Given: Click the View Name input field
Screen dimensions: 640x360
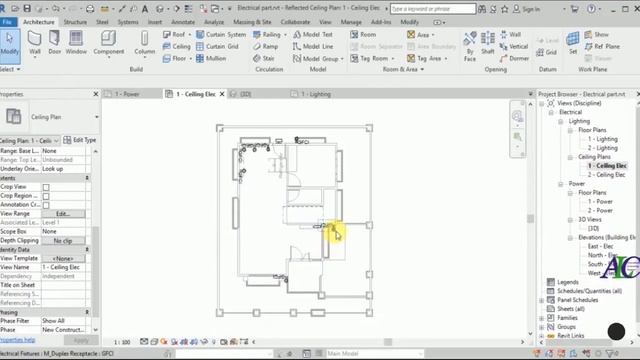Looking at the screenshot, I should (65, 267).
